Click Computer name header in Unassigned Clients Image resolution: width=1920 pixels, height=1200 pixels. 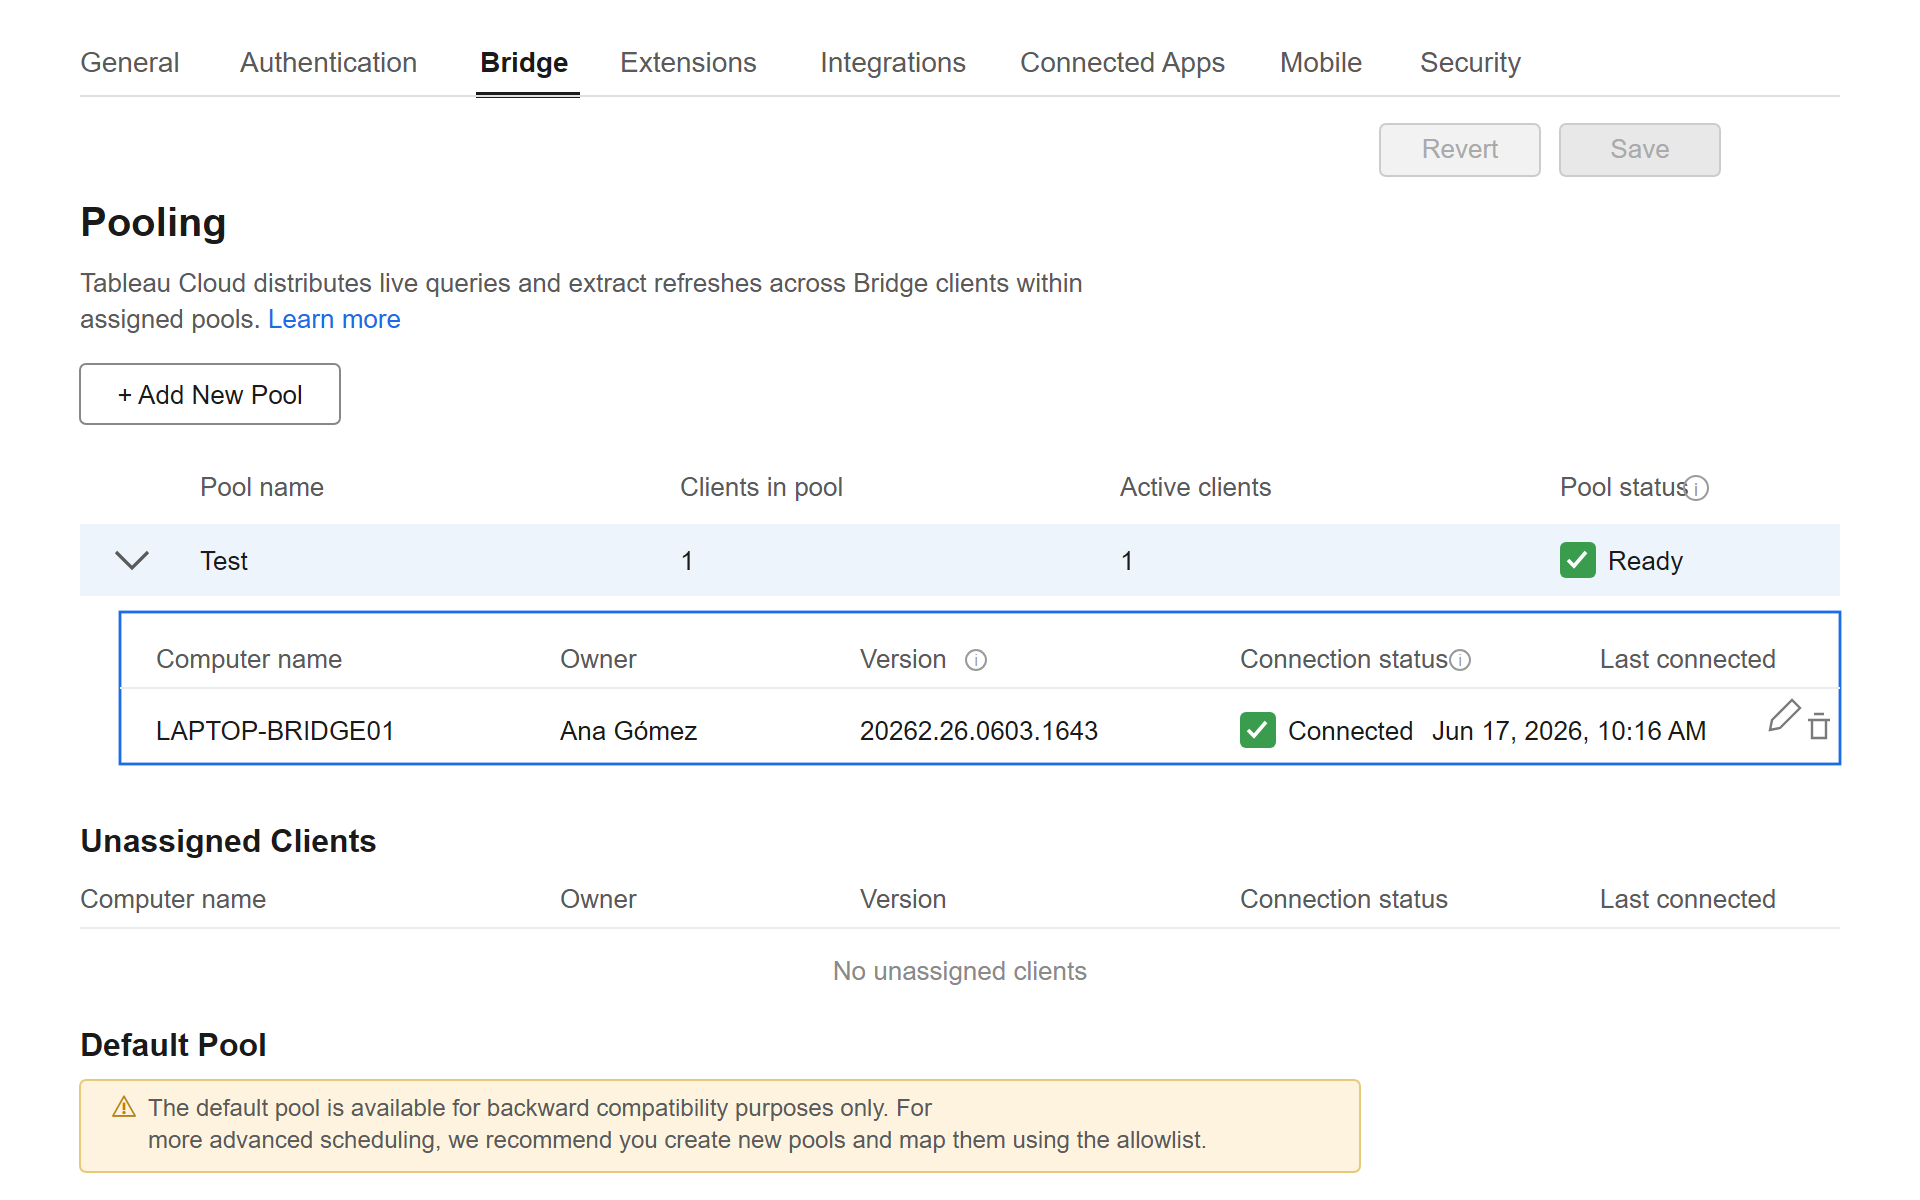pos(173,899)
